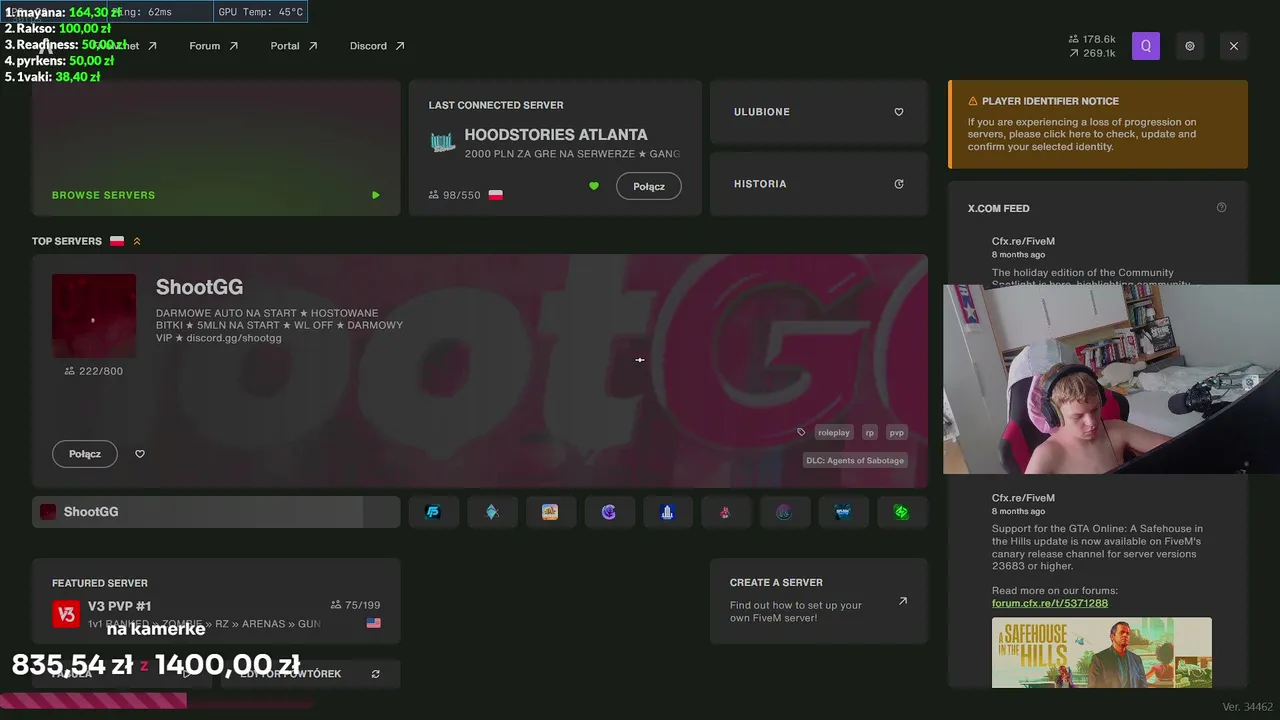Click the US flag on V3 PVP #1
Image resolution: width=1280 pixels, height=720 pixels.
[x=373, y=623]
